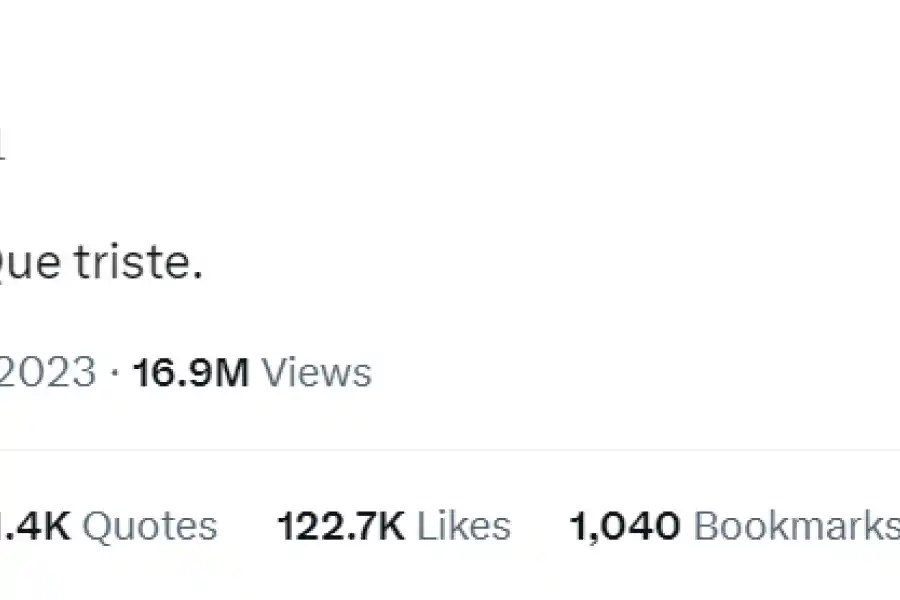Click the "K" in 1.4K Quotes

[56, 526]
